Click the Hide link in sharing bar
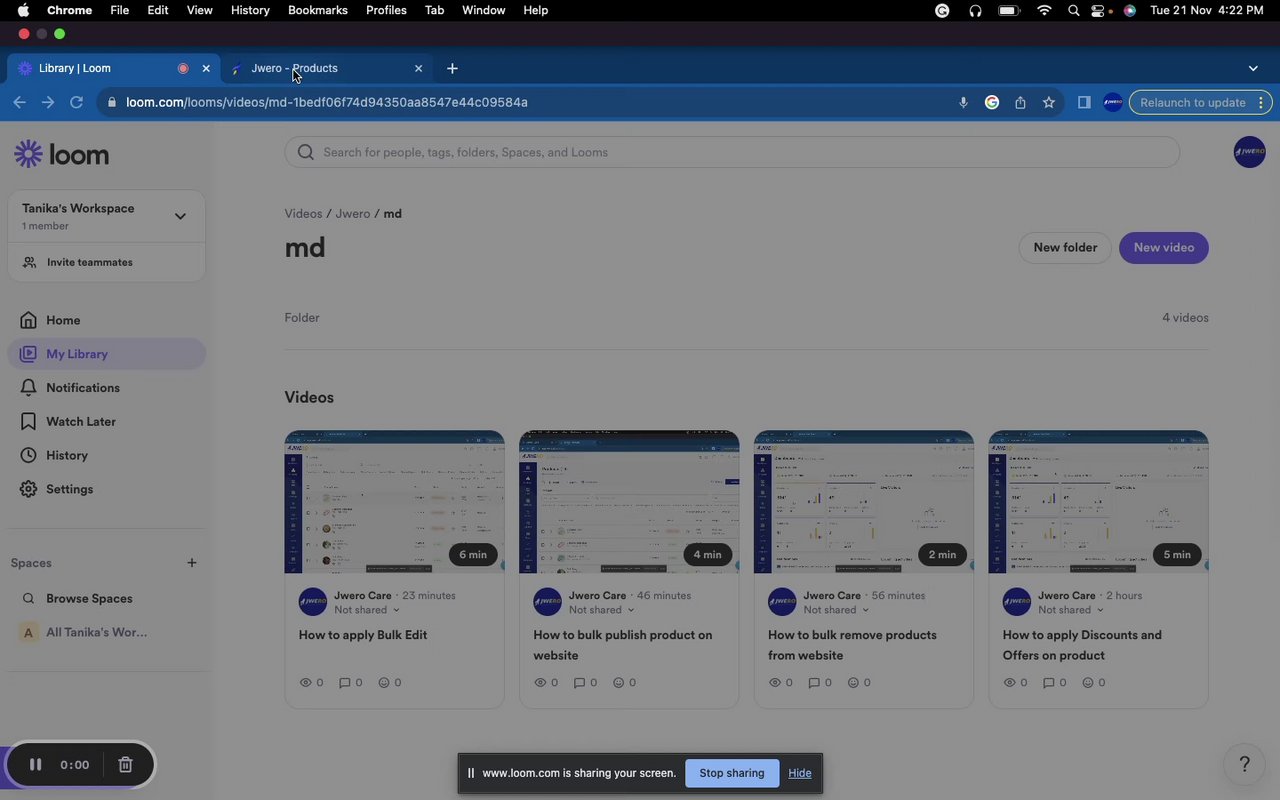The width and height of the screenshot is (1280, 800). [800, 773]
